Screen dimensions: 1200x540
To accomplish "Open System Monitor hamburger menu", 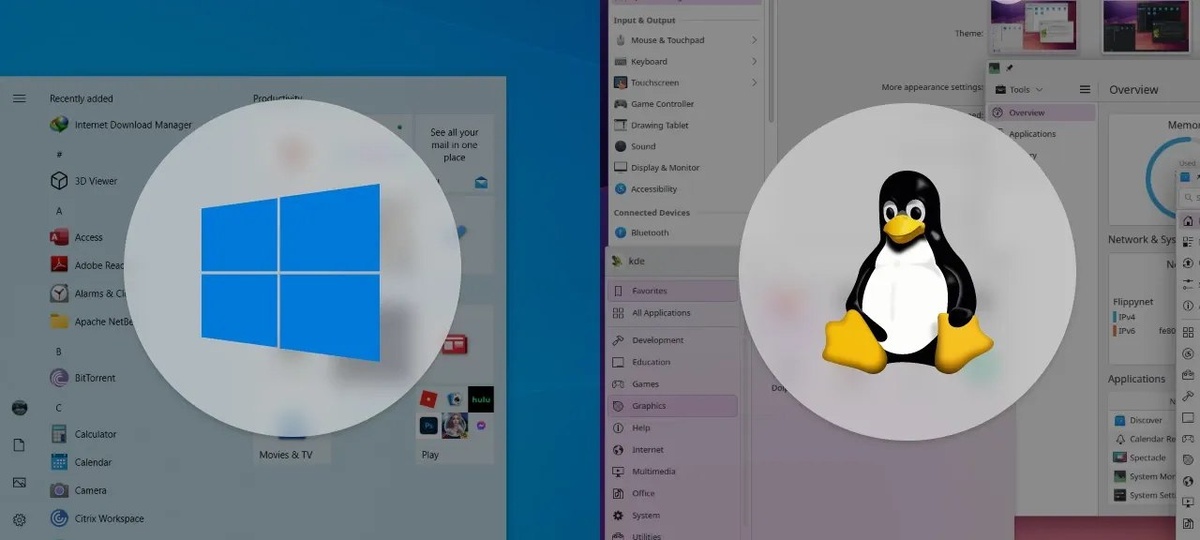I will click(x=1085, y=90).
